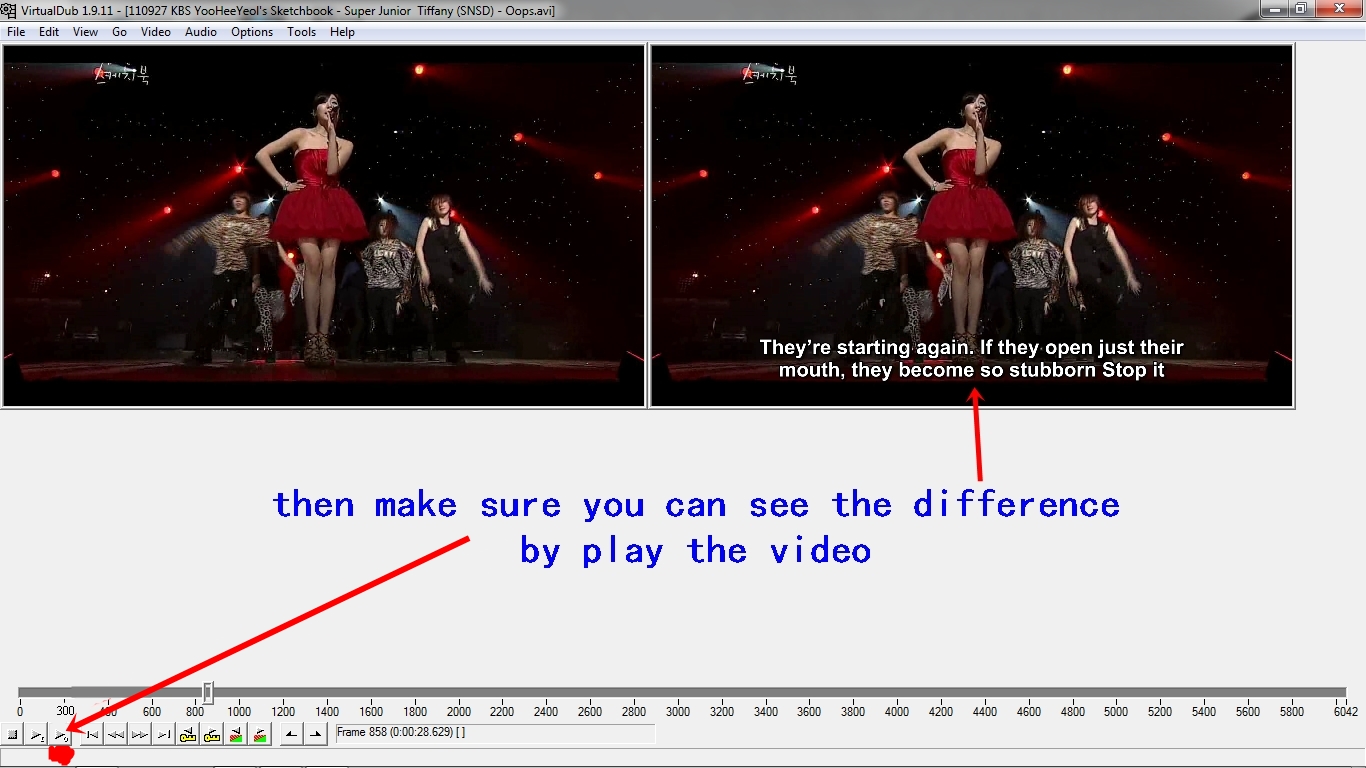Viewport: 1366px width, 768px height.
Task: Open the View menu
Action: point(85,32)
